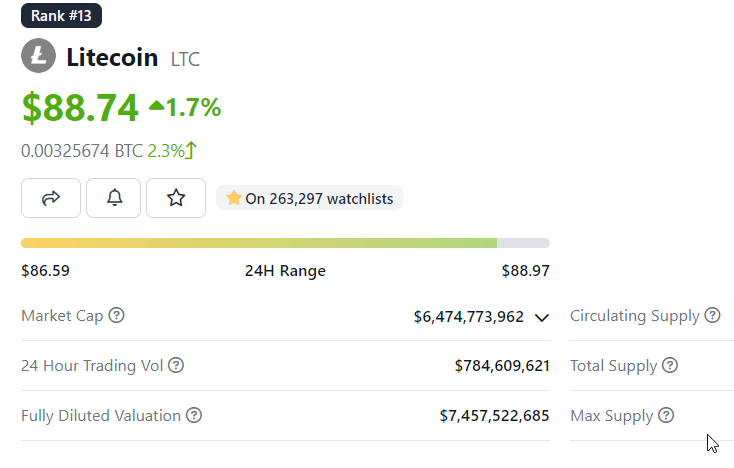This screenshot has height=468, width=734.
Task: Click the Litecoin logo icon
Action: click(38, 56)
